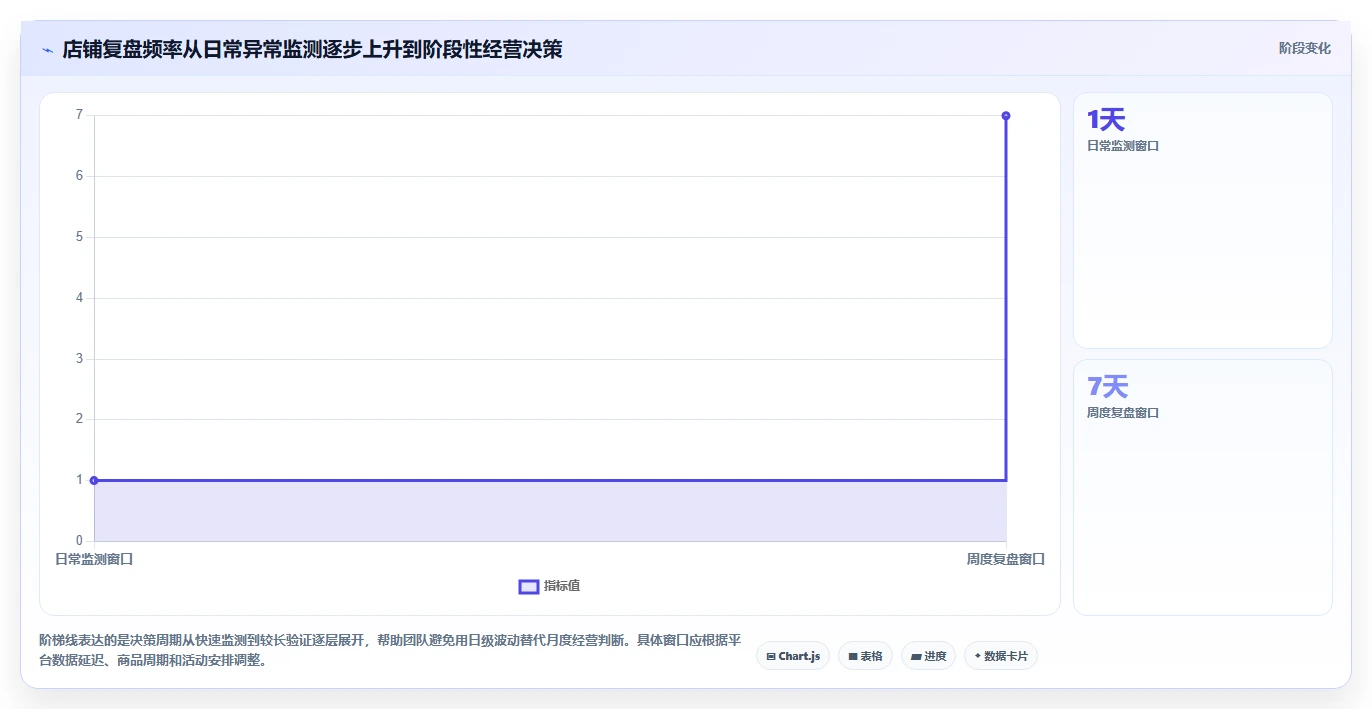Click the 阶段变化 label in the header

pos(1305,48)
